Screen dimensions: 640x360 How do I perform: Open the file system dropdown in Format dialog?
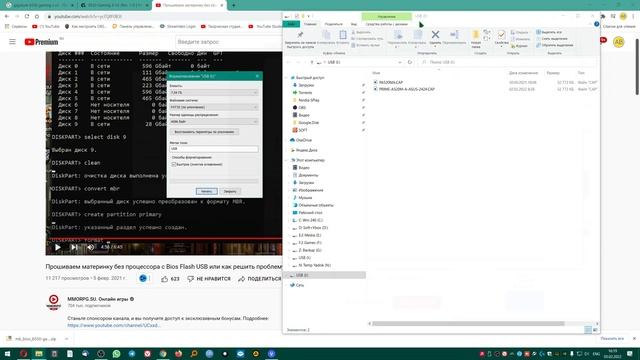tap(214, 107)
